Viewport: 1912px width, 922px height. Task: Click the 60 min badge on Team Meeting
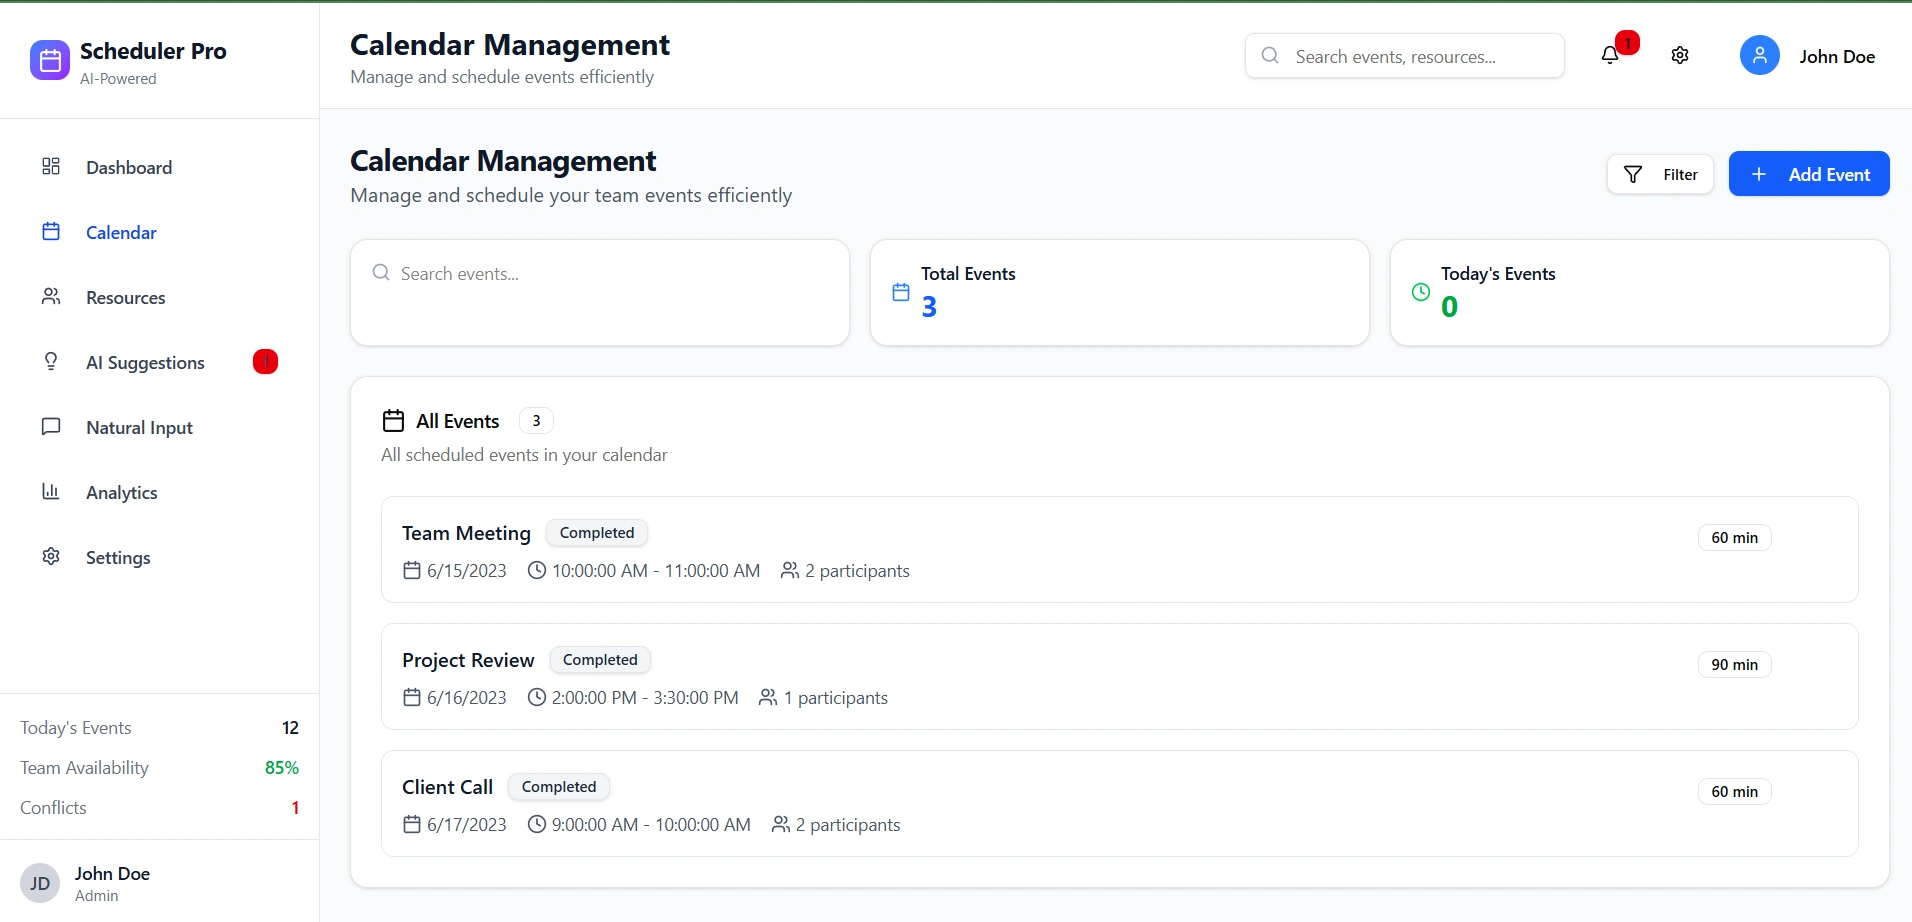[1734, 538]
